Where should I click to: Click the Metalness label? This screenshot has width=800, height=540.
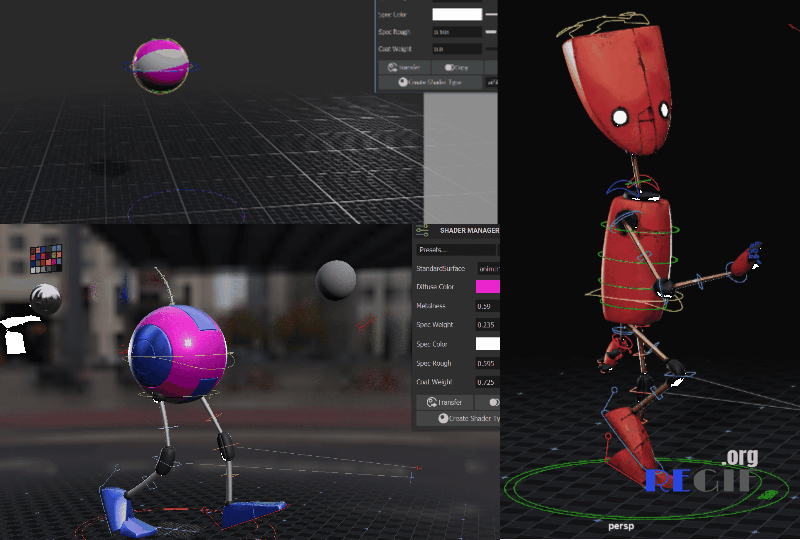[x=431, y=306]
